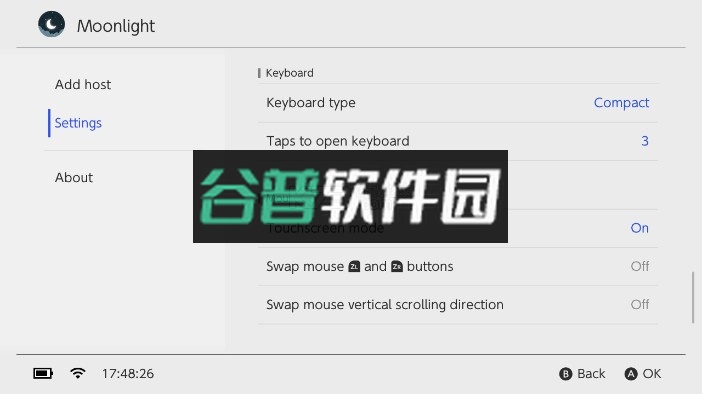Click the clock reading 17:48:26
This screenshot has width=702, height=394.
click(128, 373)
